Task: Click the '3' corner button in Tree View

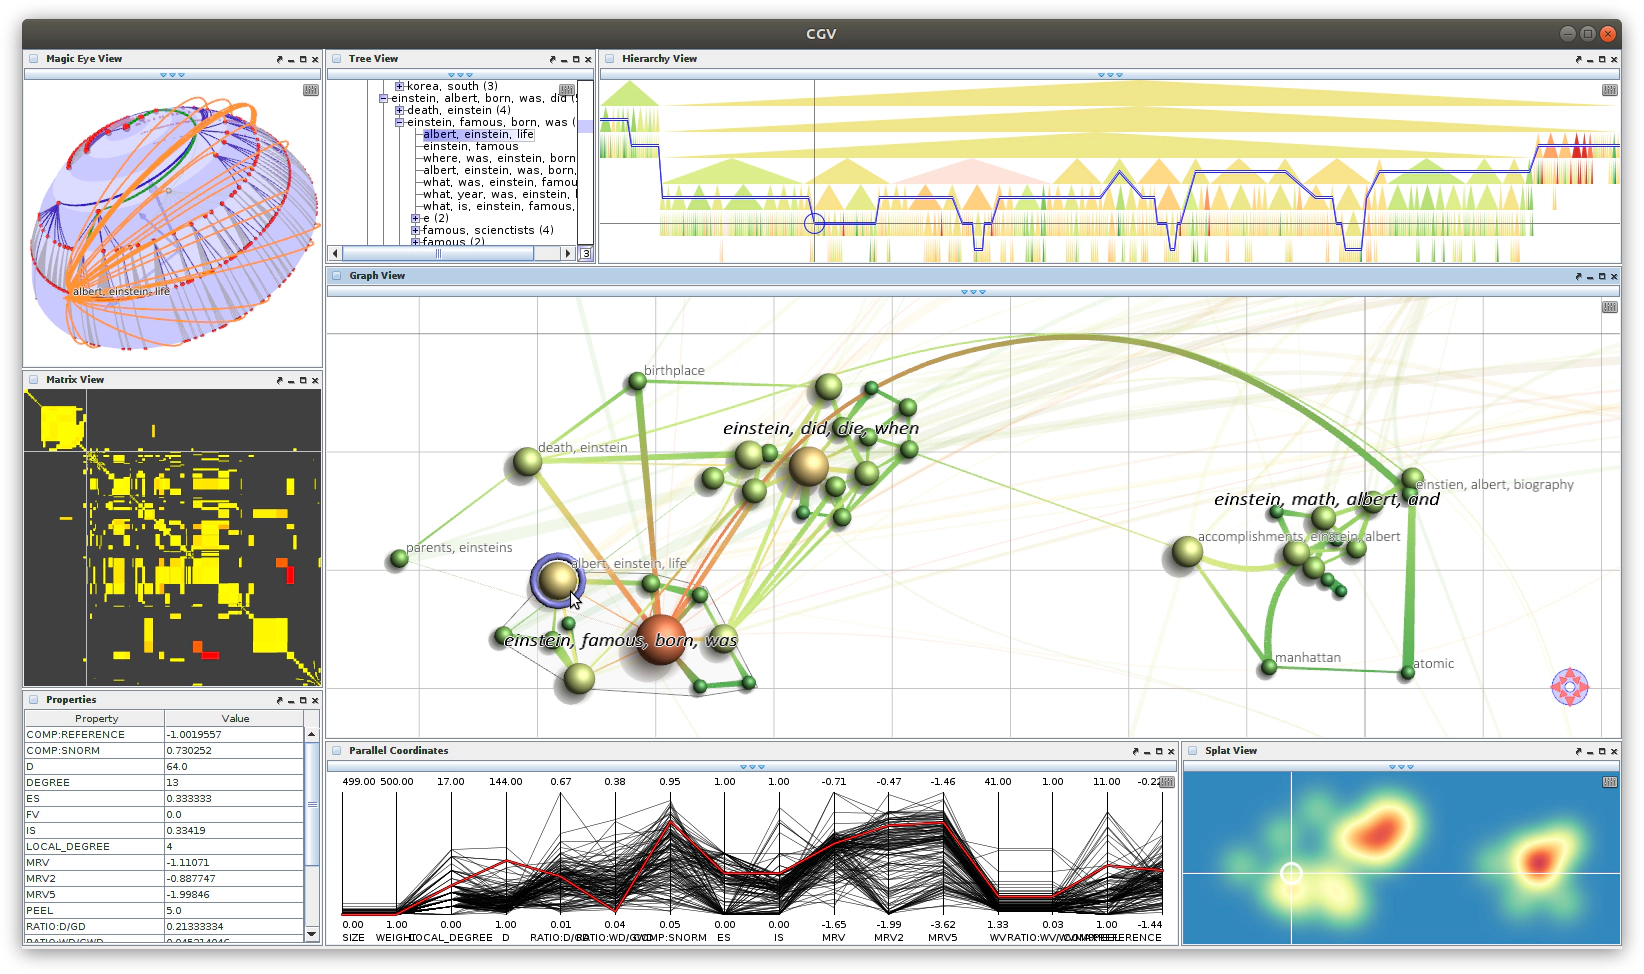Action: click(586, 254)
